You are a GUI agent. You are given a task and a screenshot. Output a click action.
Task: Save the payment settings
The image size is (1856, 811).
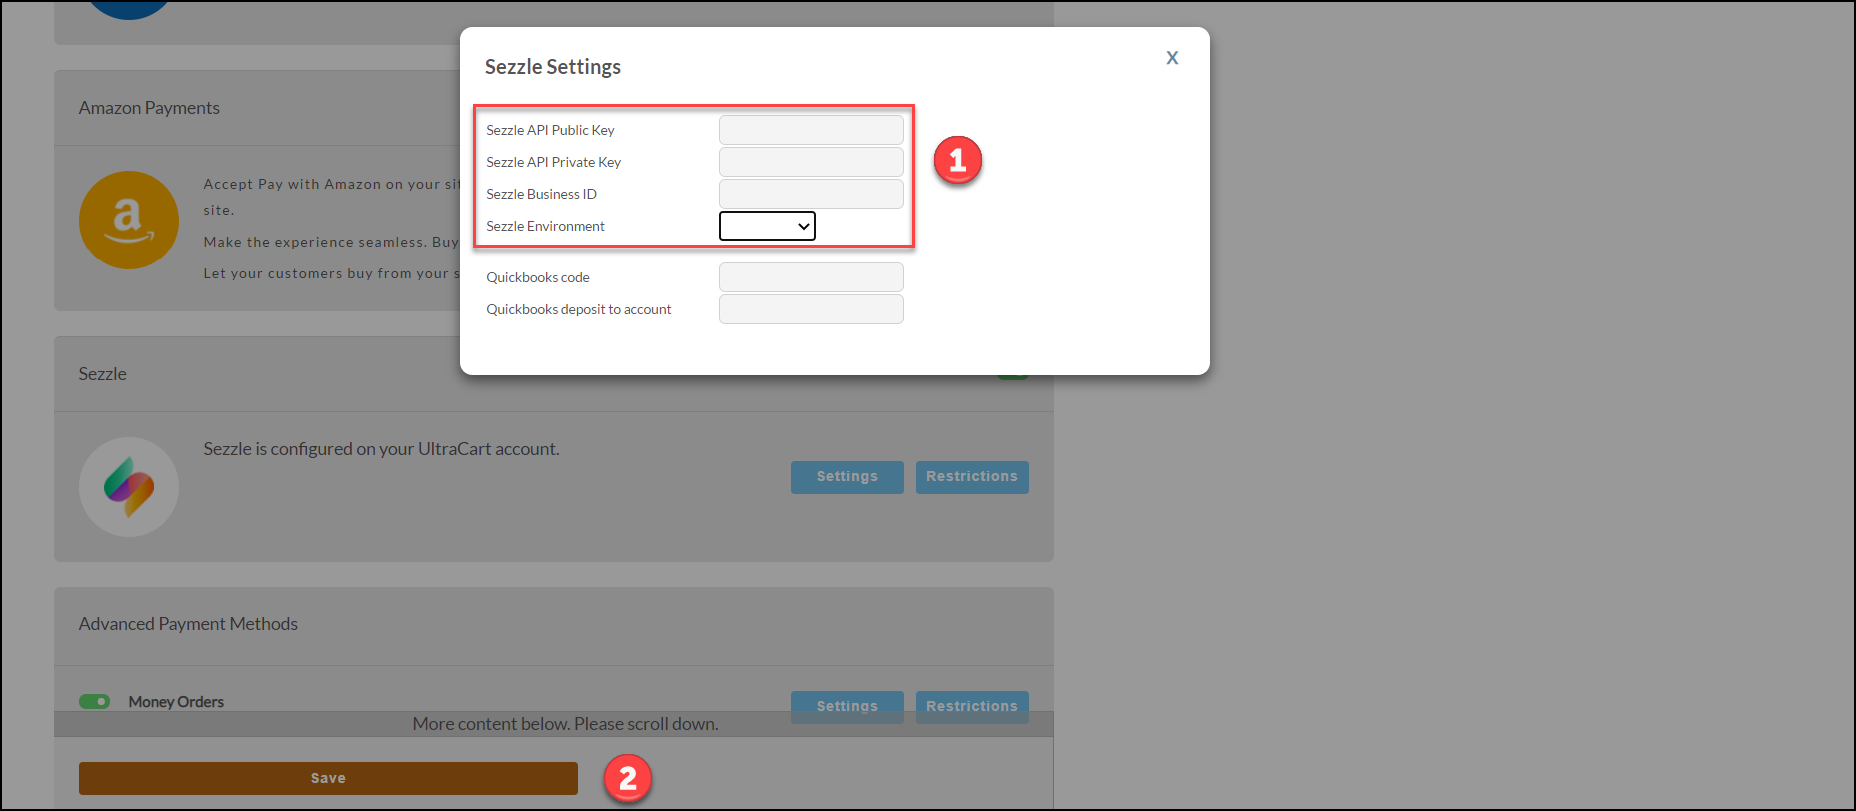coord(328,778)
